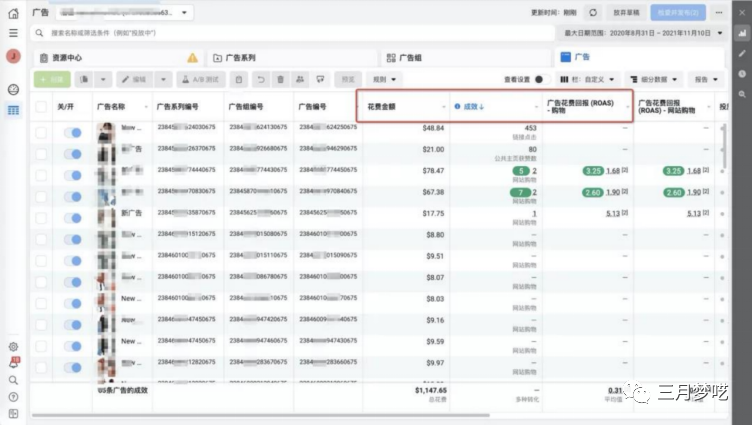Expand the 细分数据 breakdown dropdown
Image resolution: width=753 pixels, height=425 pixels.
652,79
